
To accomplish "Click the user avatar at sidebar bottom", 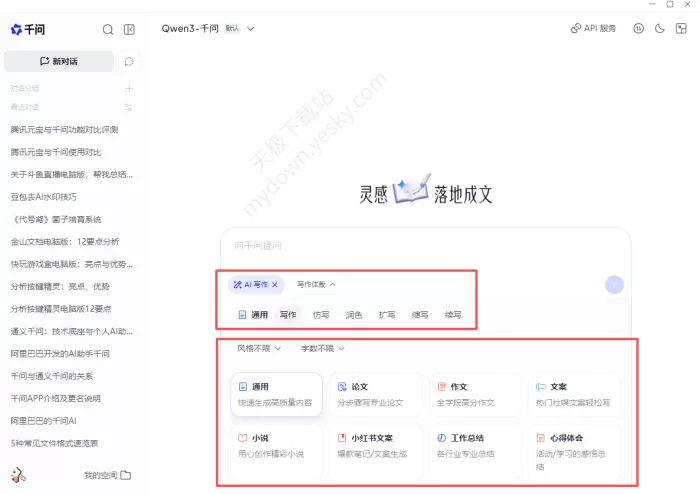I will click(x=18, y=475).
